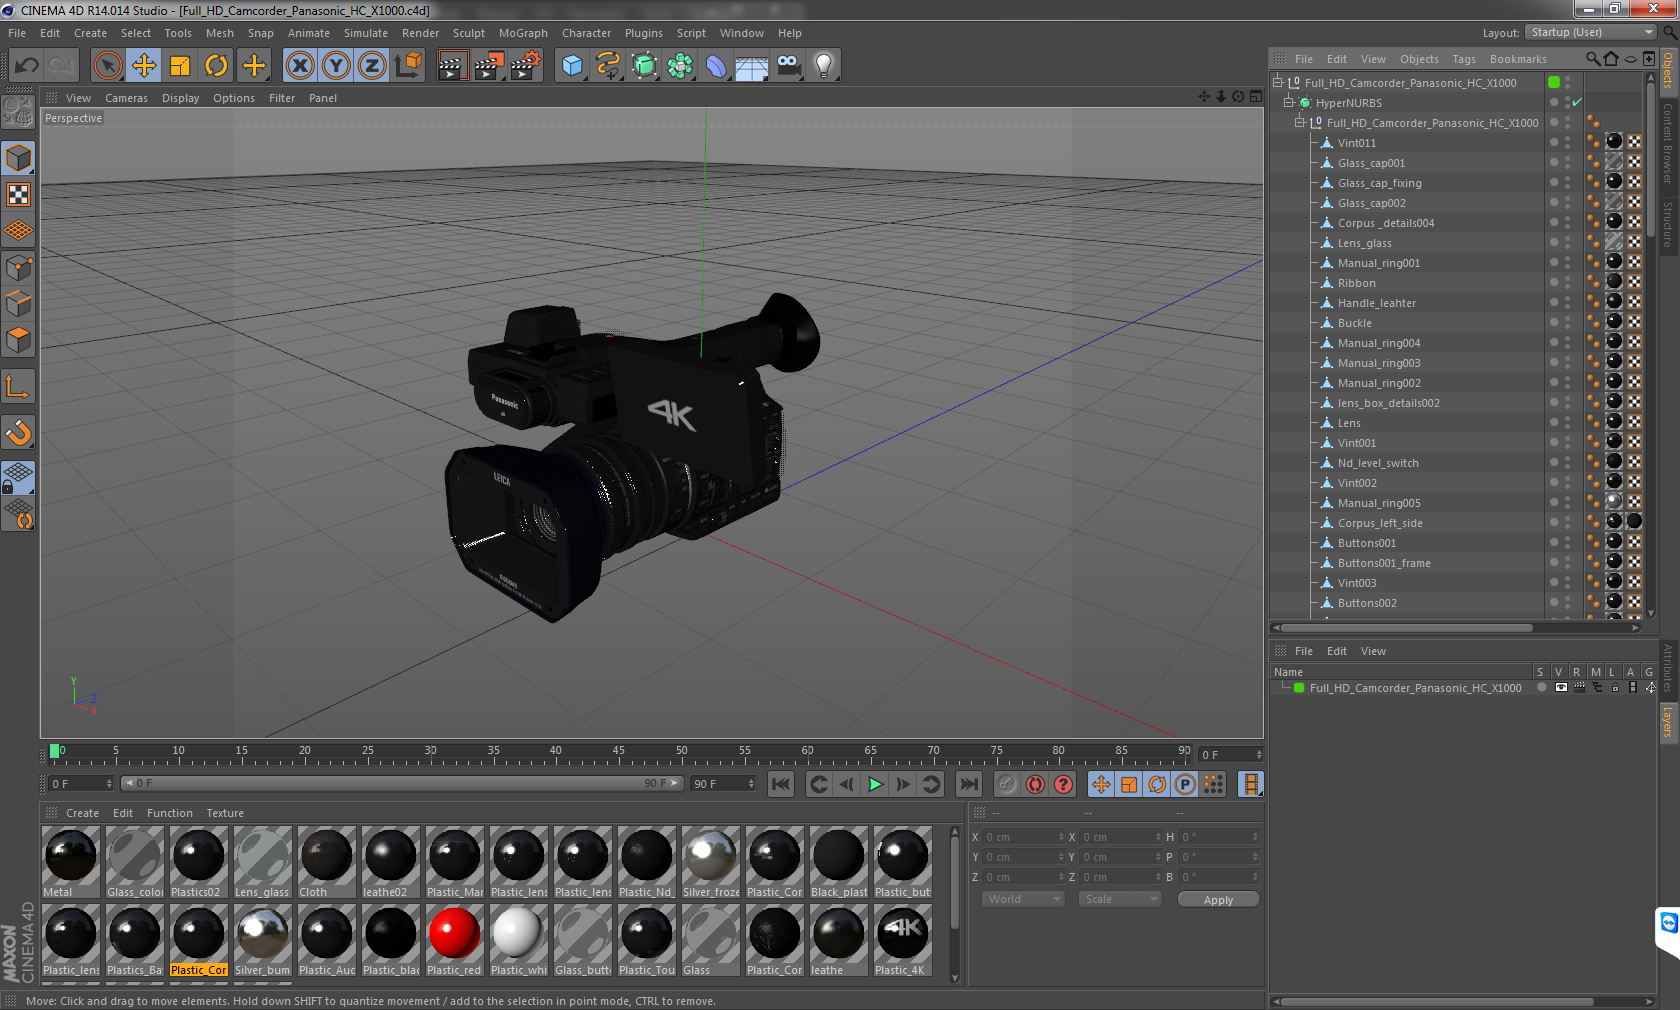Image resolution: width=1680 pixels, height=1010 pixels.
Task: Play the animation forward
Action: pos(875,784)
